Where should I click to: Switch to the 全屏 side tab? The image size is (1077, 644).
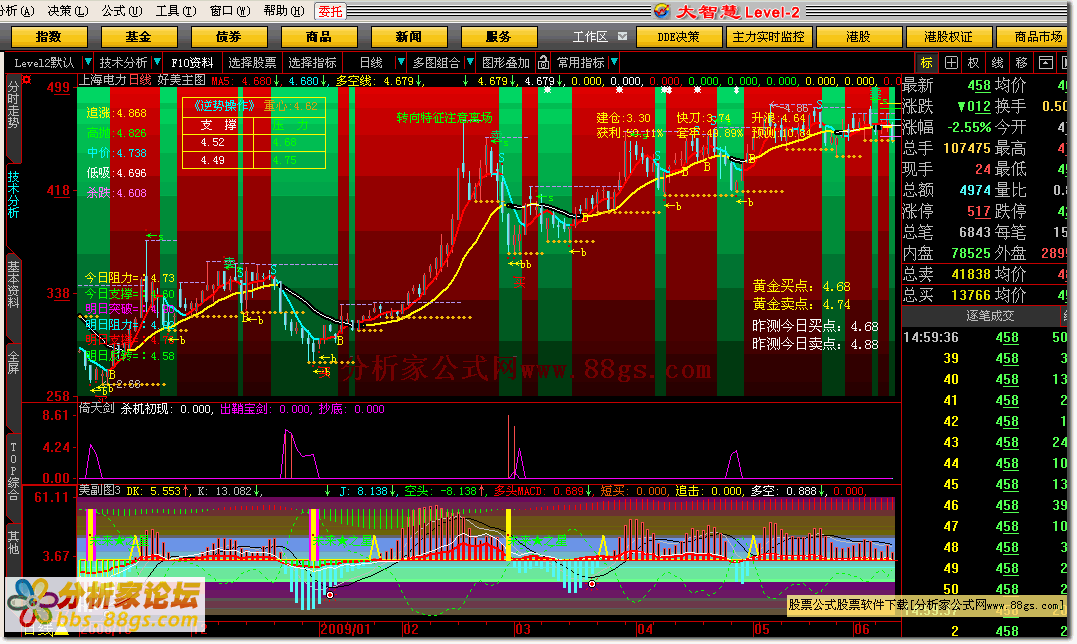(x=13, y=361)
